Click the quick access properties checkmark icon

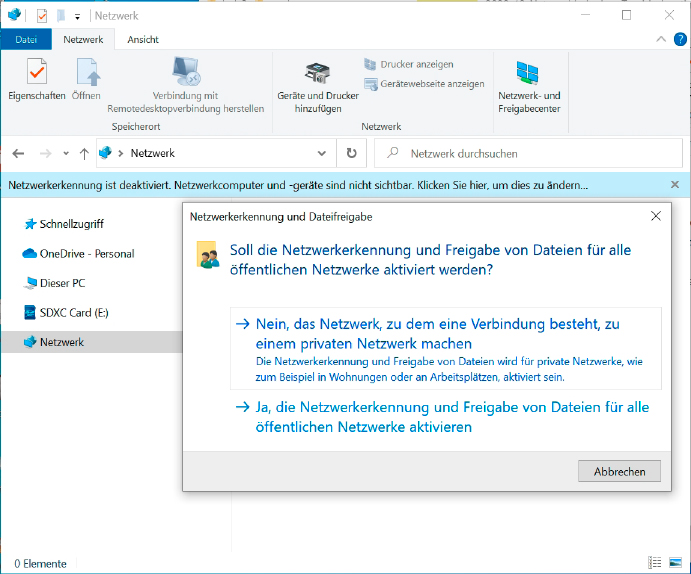[42, 16]
